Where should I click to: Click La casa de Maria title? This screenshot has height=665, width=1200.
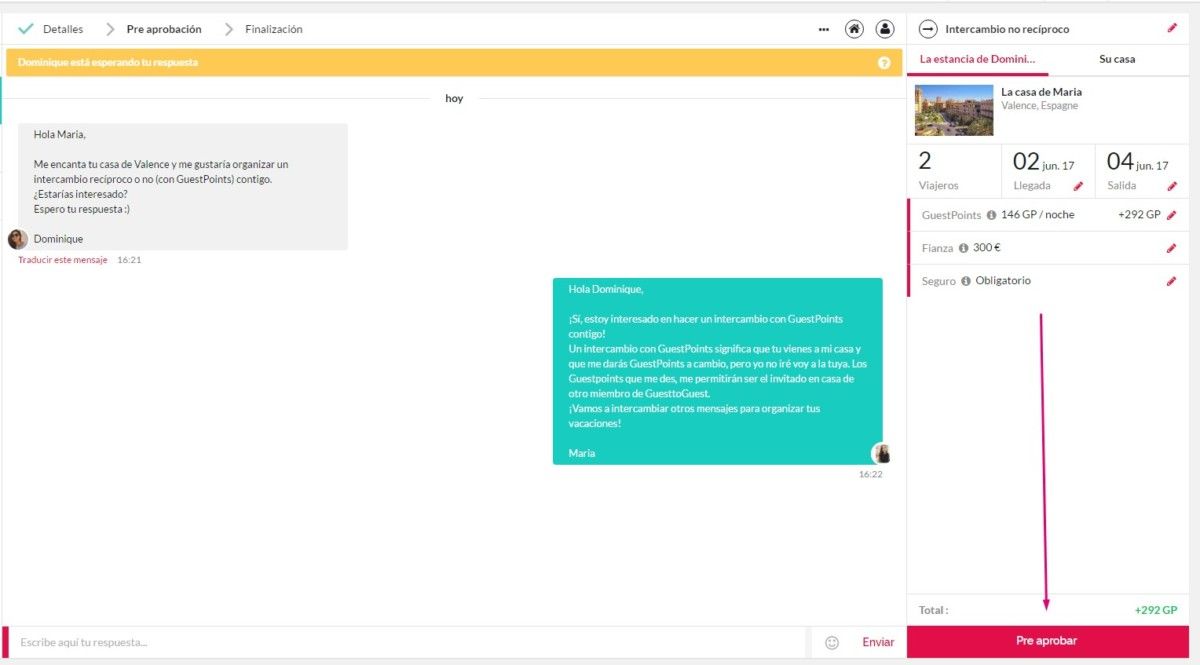pyautogui.click(x=1041, y=92)
